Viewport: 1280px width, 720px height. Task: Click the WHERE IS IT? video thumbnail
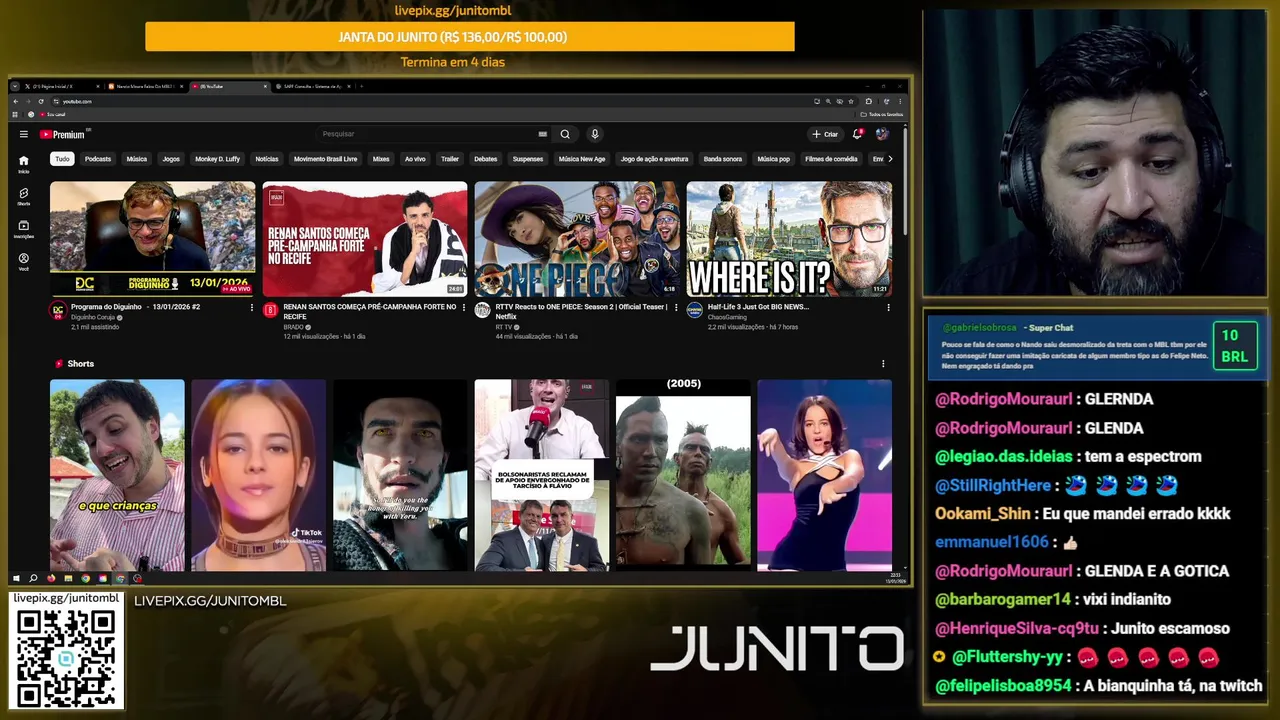coord(789,239)
